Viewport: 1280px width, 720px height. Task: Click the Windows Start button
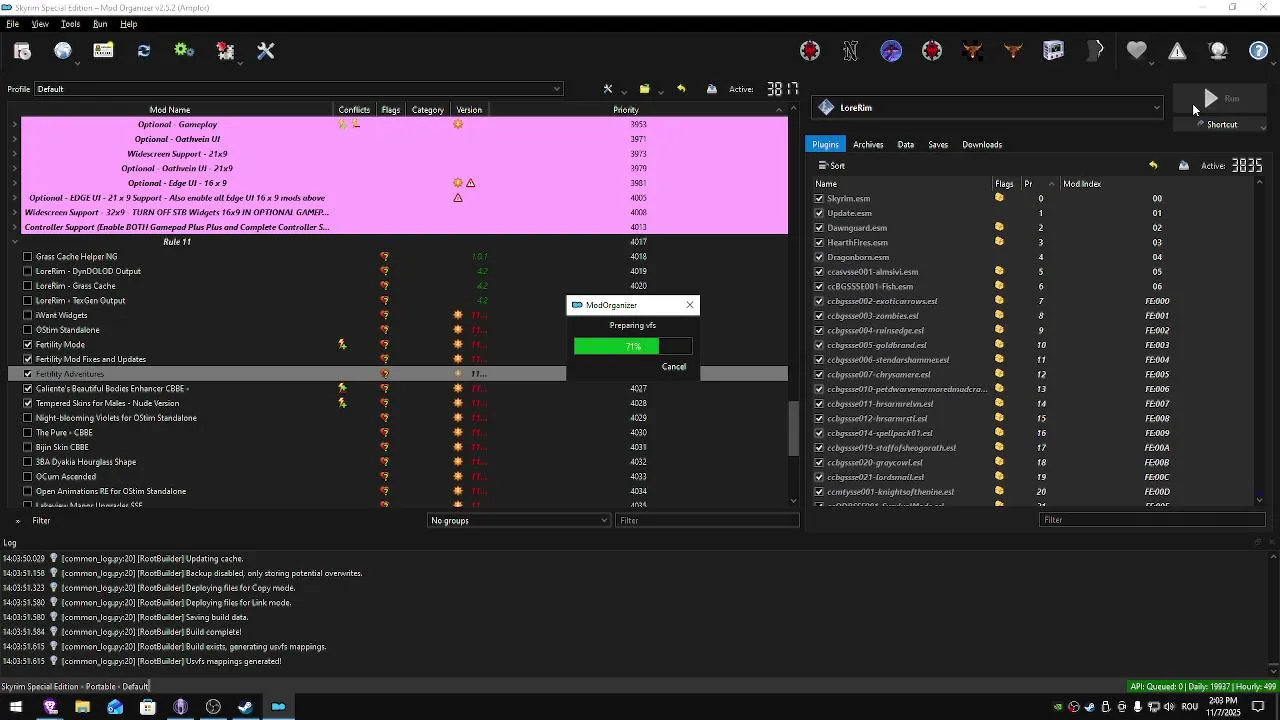click(15, 707)
